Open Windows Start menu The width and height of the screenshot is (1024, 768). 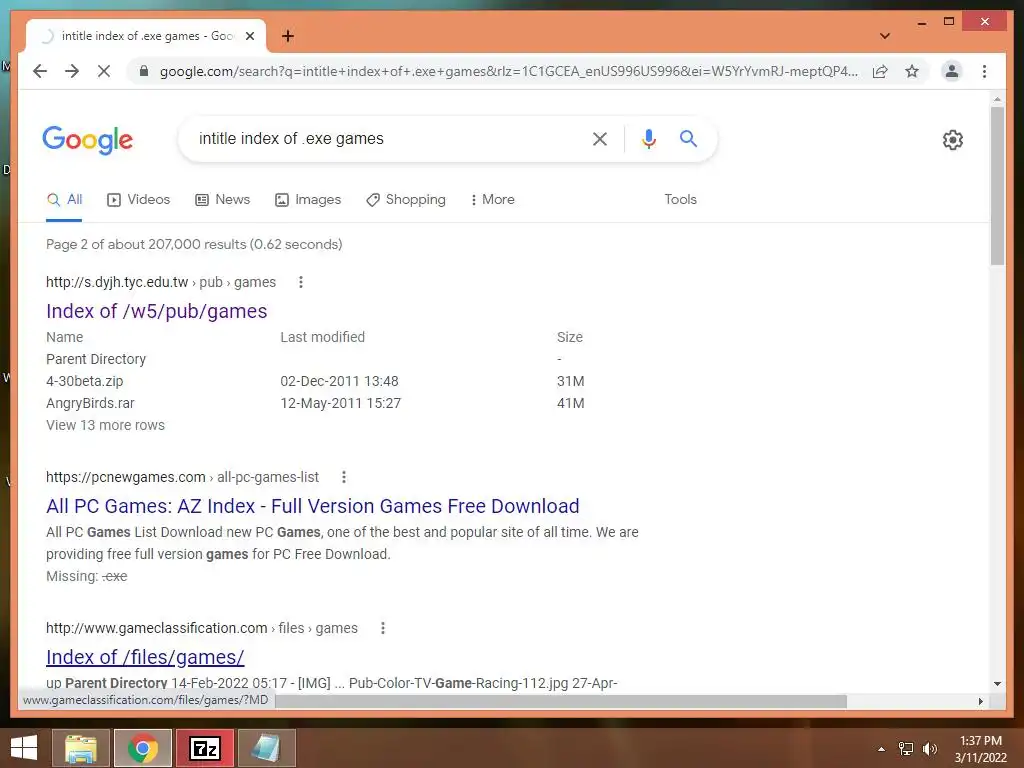[x=24, y=748]
